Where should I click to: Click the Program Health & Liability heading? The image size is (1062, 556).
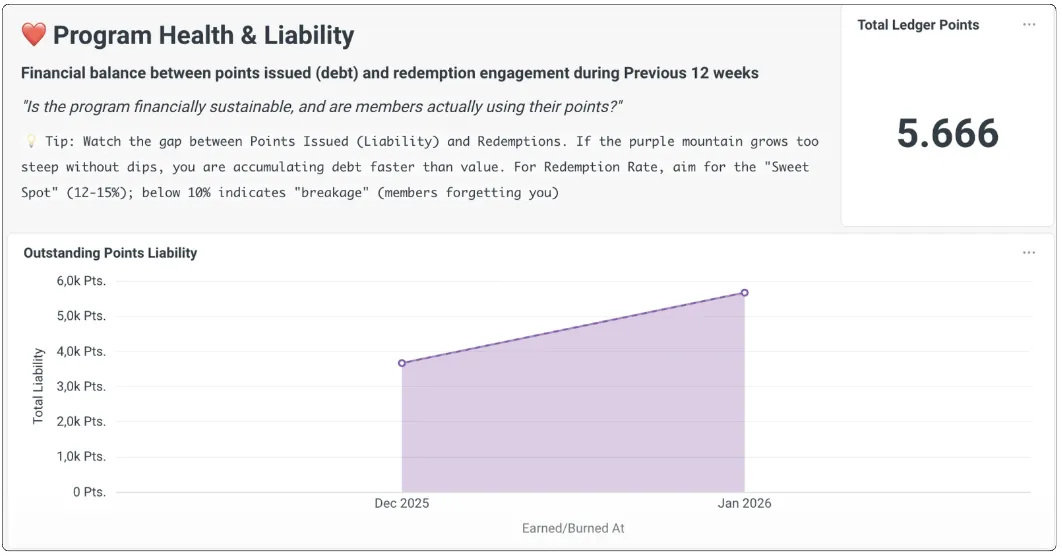tap(203, 36)
